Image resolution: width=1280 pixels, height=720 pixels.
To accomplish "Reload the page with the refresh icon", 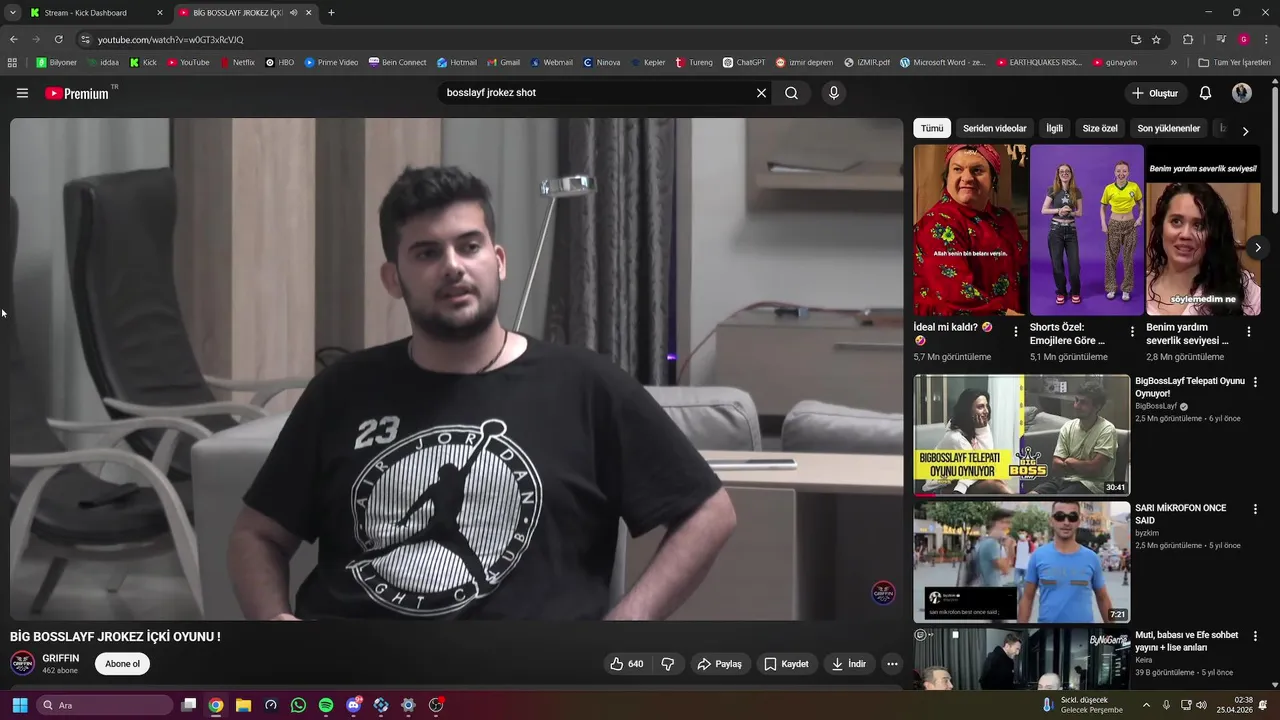I will 58,39.
